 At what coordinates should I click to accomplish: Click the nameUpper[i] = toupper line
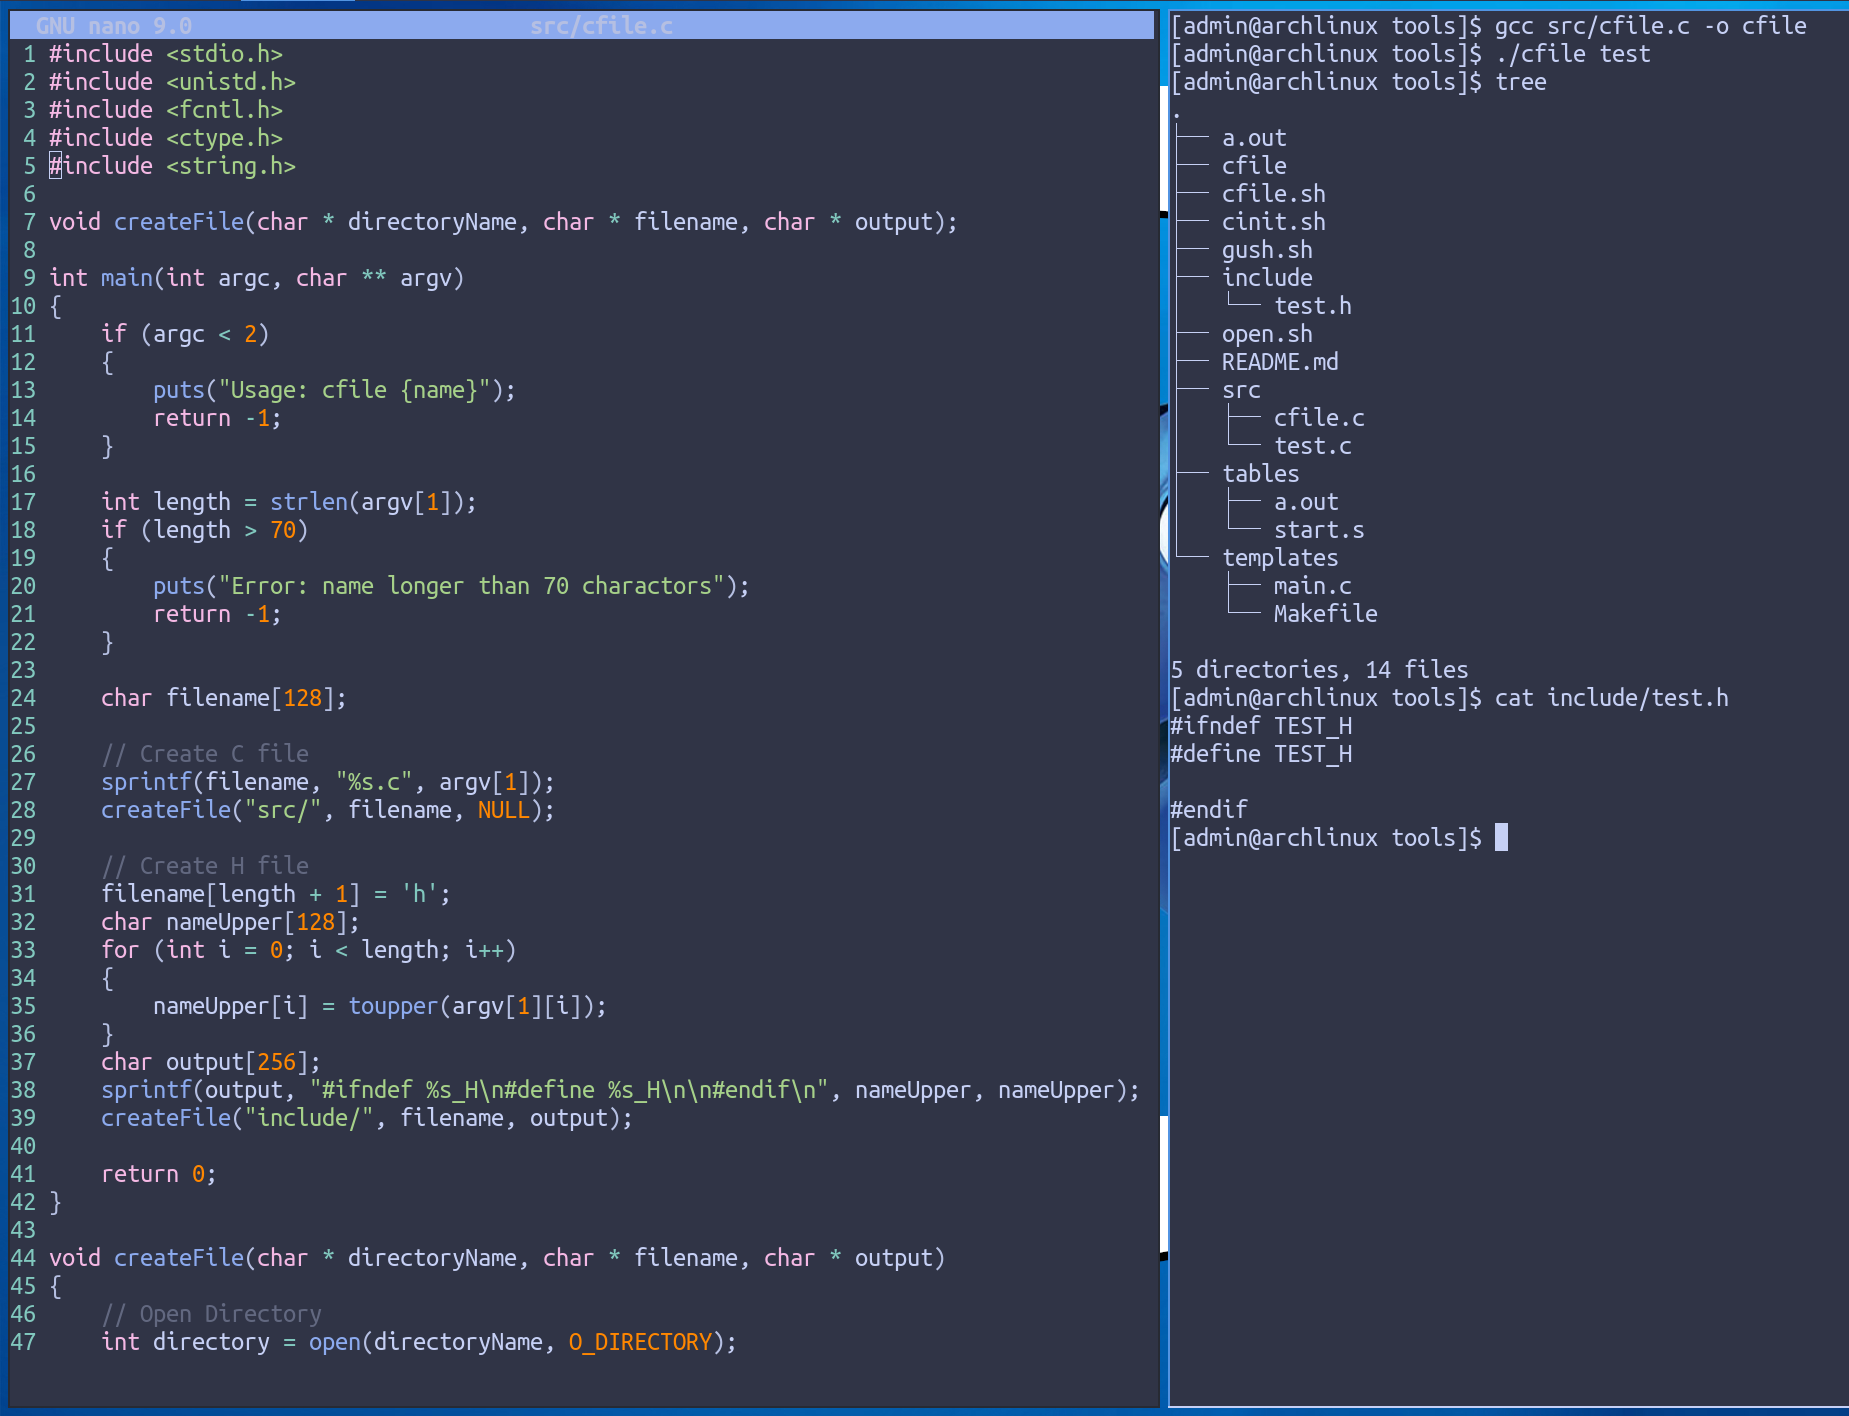(380, 1006)
